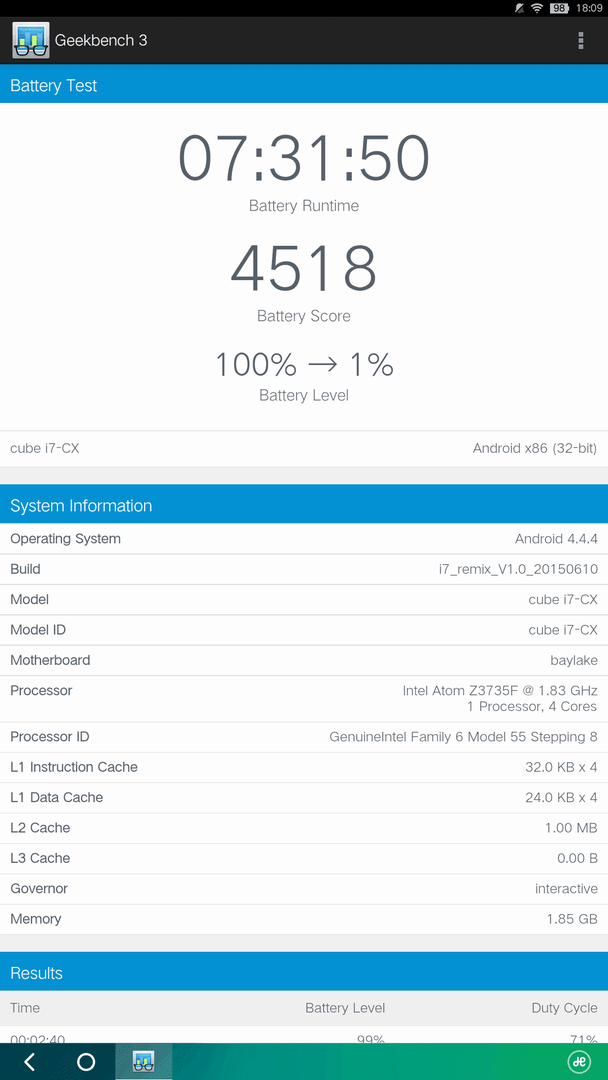Tap the L1 Data Cache row label
The width and height of the screenshot is (608, 1080).
pos(56,797)
